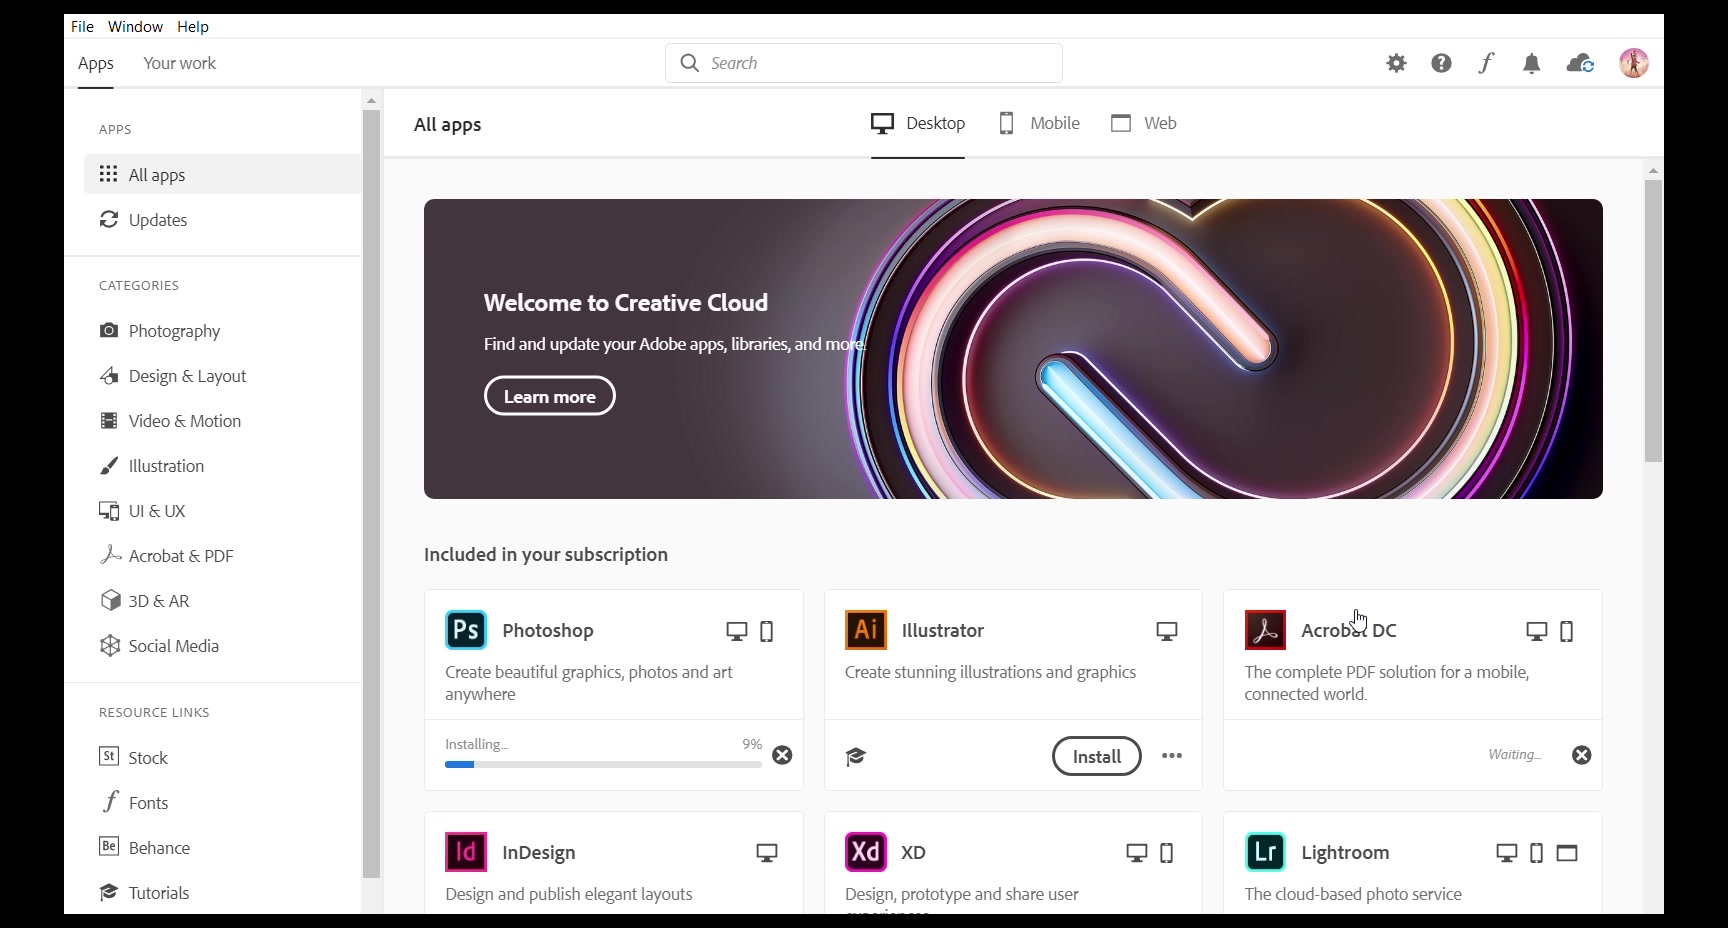Click the Illustrator app icon
The height and width of the screenshot is (928, 1728).
point(866,630)
